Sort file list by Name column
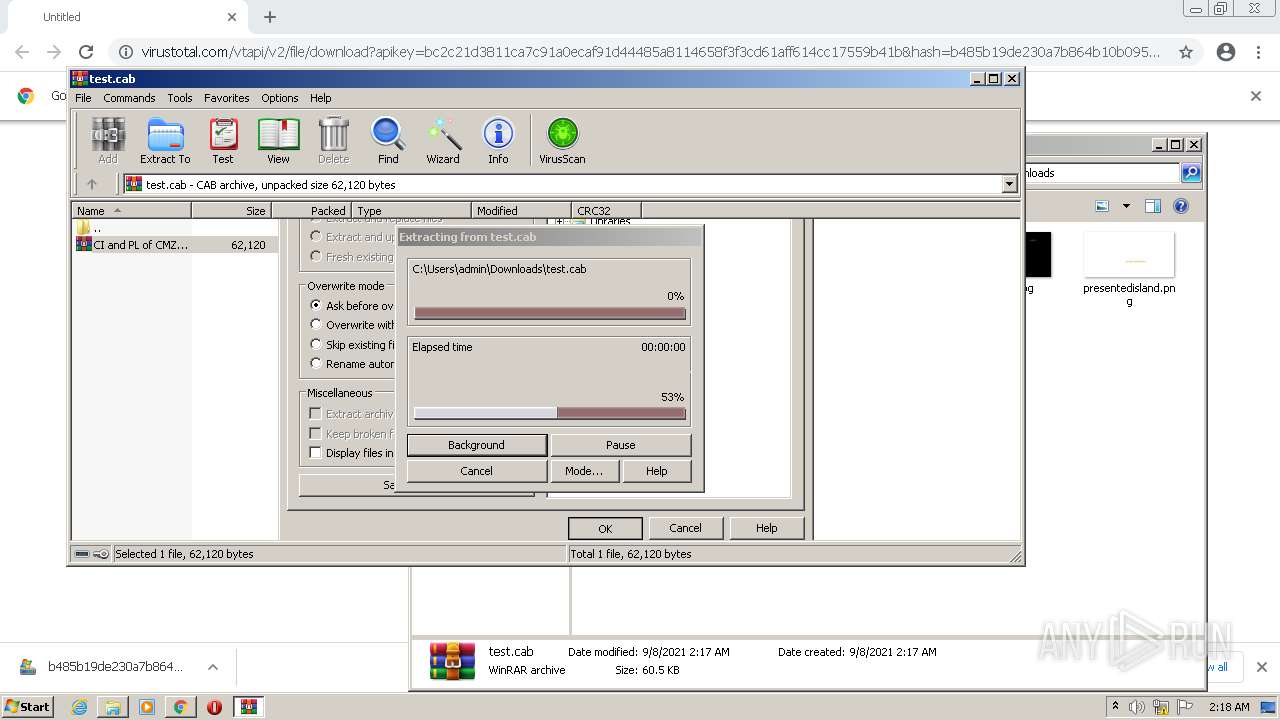 tap(132, 211)
